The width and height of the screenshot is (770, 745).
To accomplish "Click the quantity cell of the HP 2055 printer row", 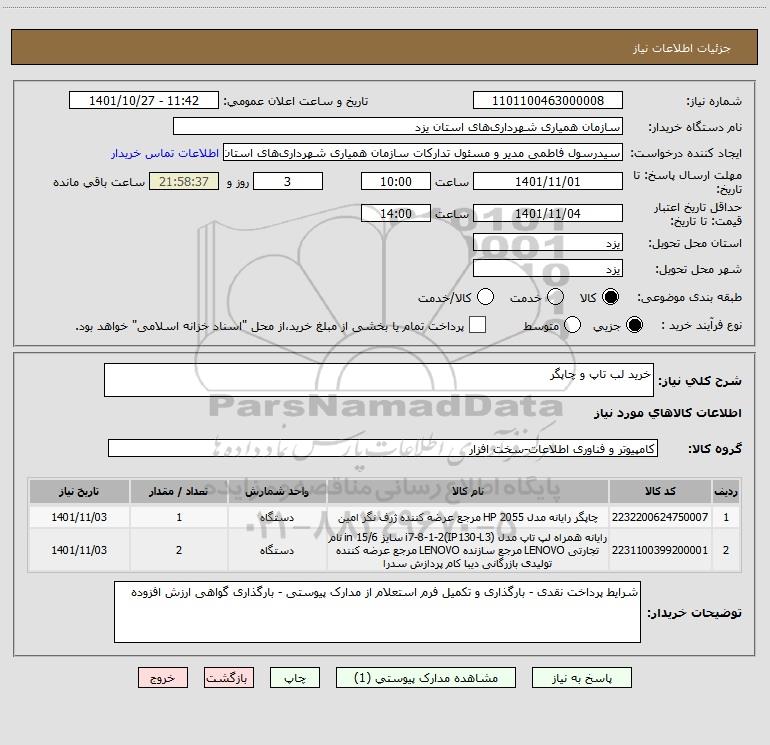I will tap(179, 517).
